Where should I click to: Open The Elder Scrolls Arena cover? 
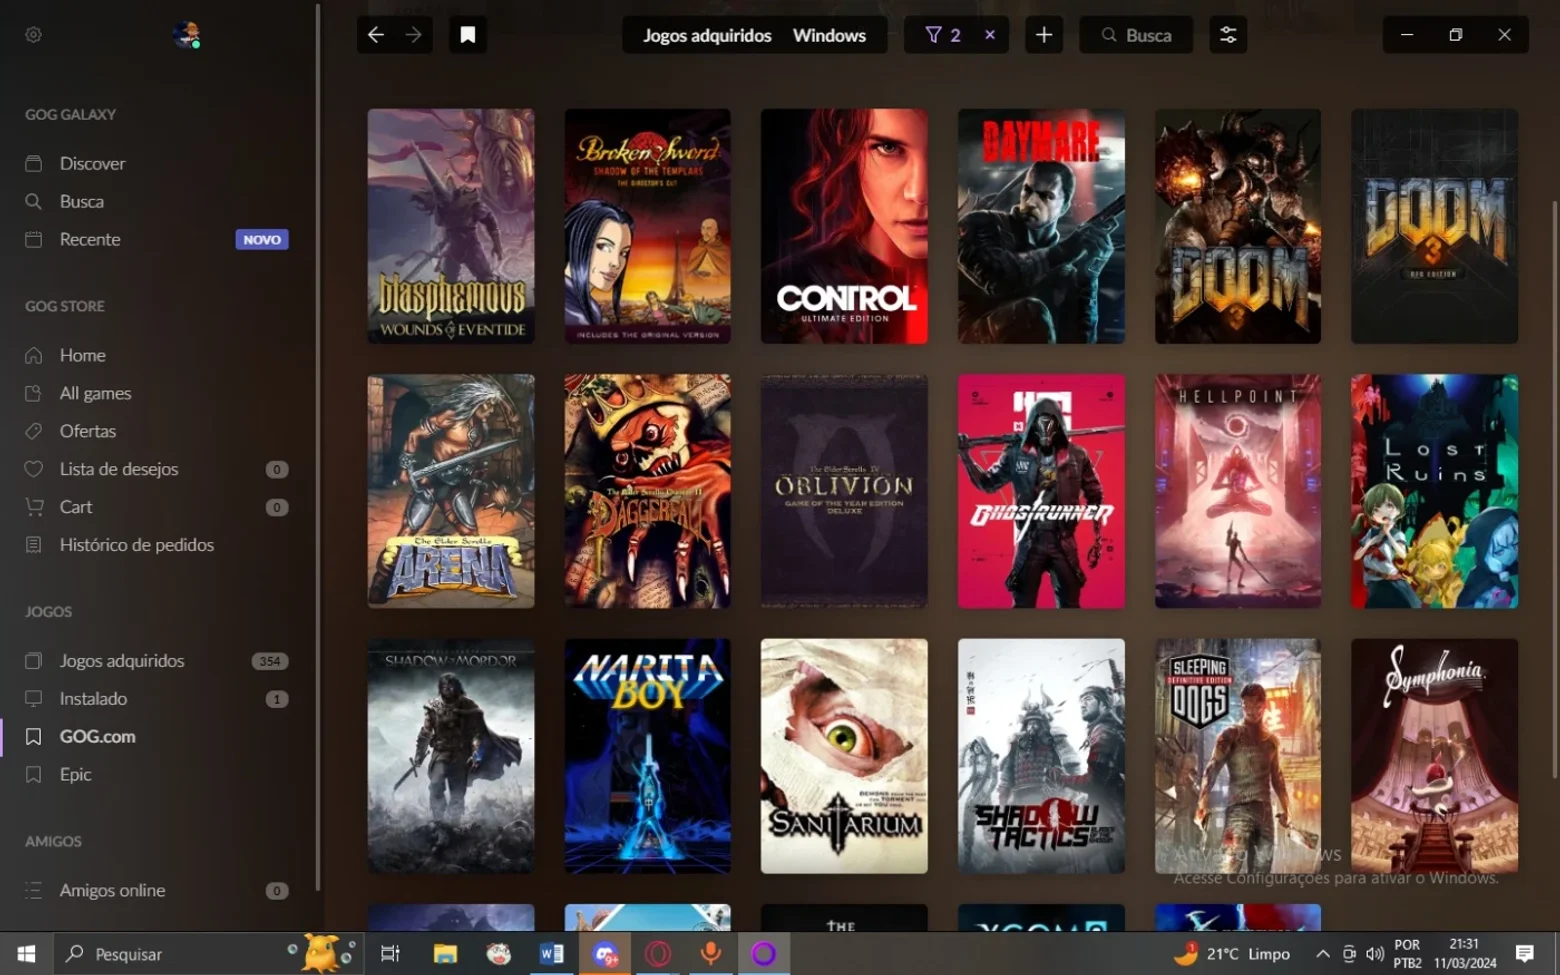click(x=451, y=491)
